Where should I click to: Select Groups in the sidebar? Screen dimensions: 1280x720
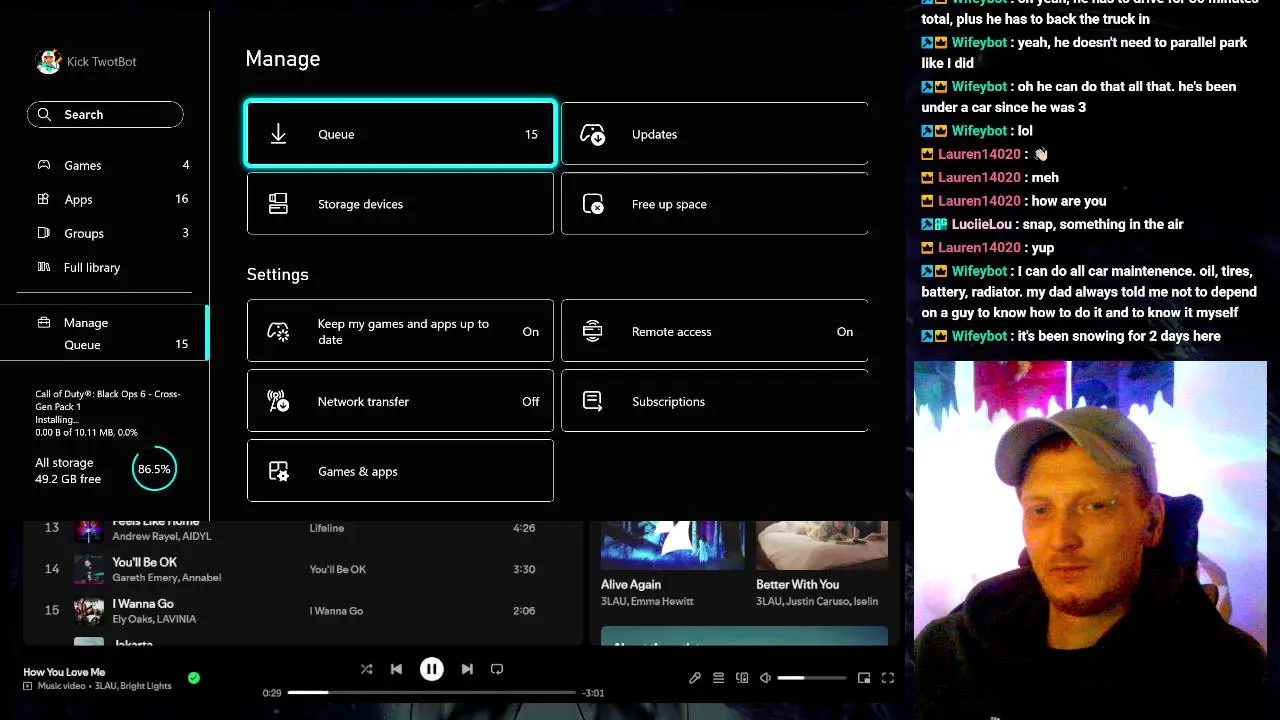[112, 233]
